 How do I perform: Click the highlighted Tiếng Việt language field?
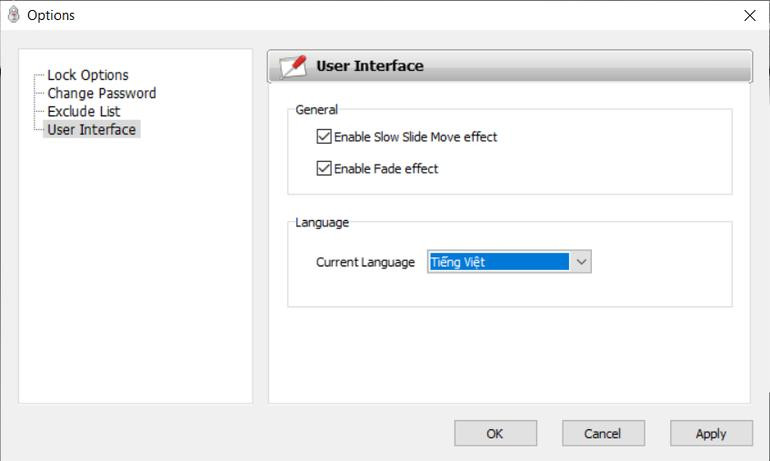tap(497, 262)
